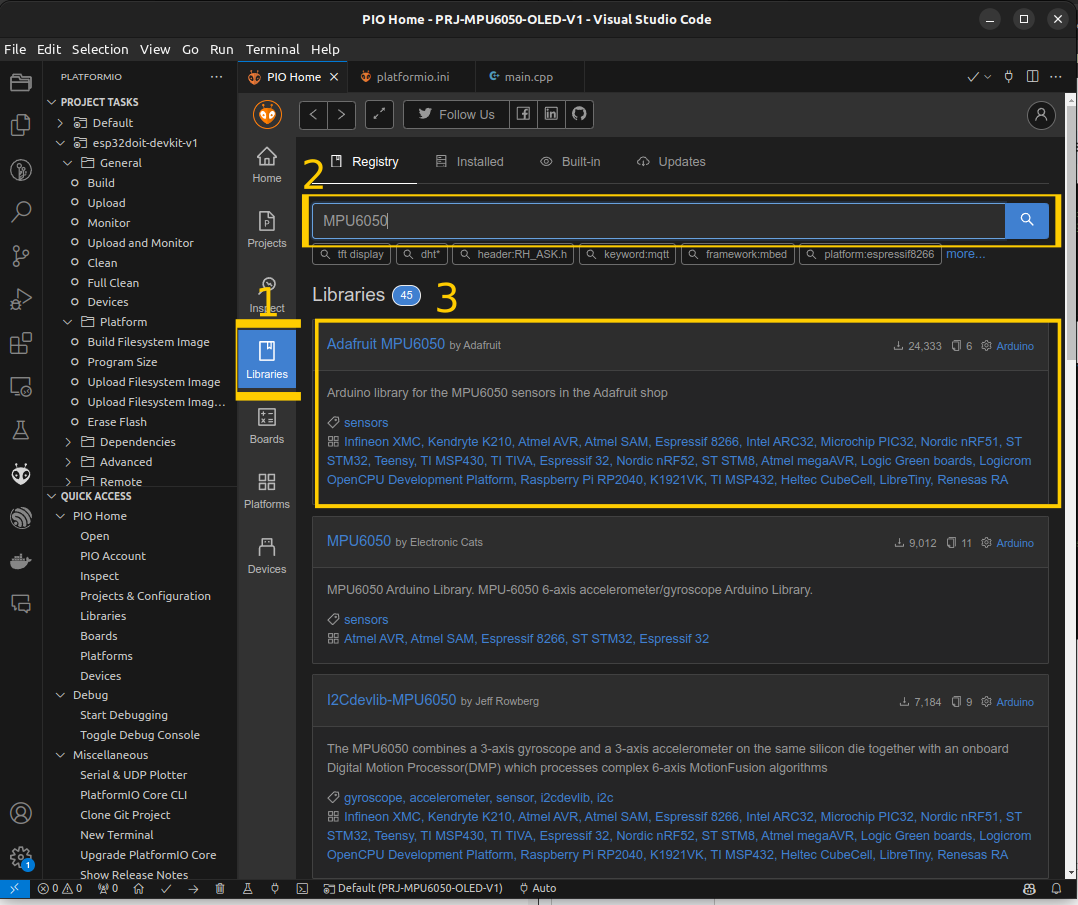
Task: Click the PlatformIO logo in PIO Home
Action: (267, 114)
